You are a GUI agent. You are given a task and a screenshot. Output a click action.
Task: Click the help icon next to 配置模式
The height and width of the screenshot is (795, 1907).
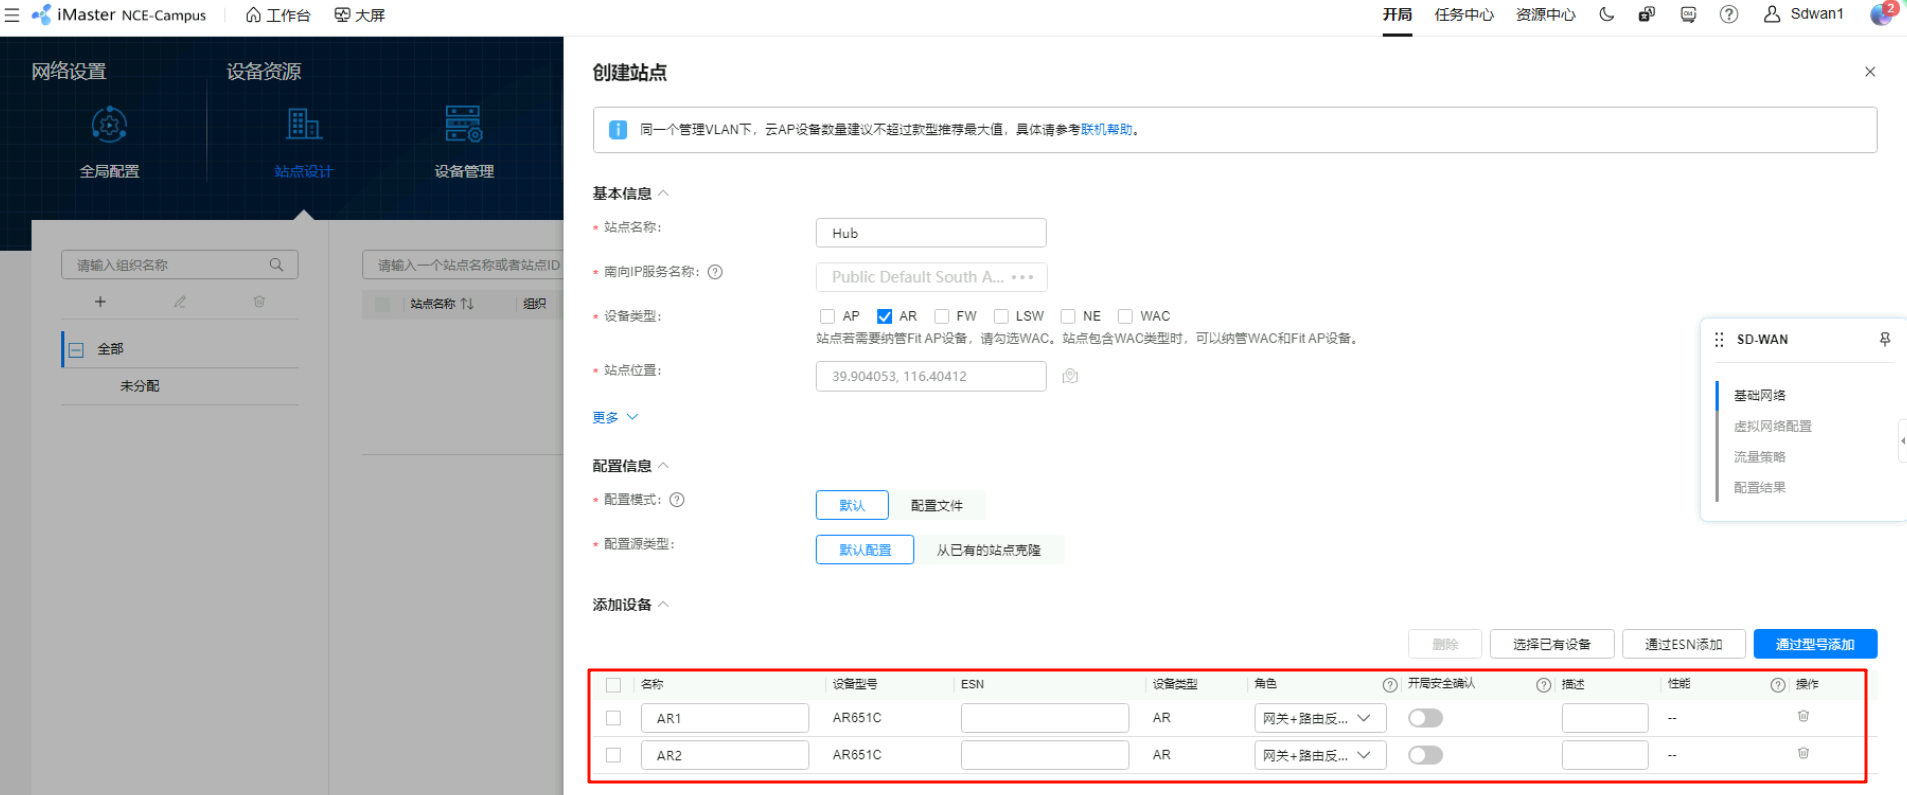click(677, 500)
